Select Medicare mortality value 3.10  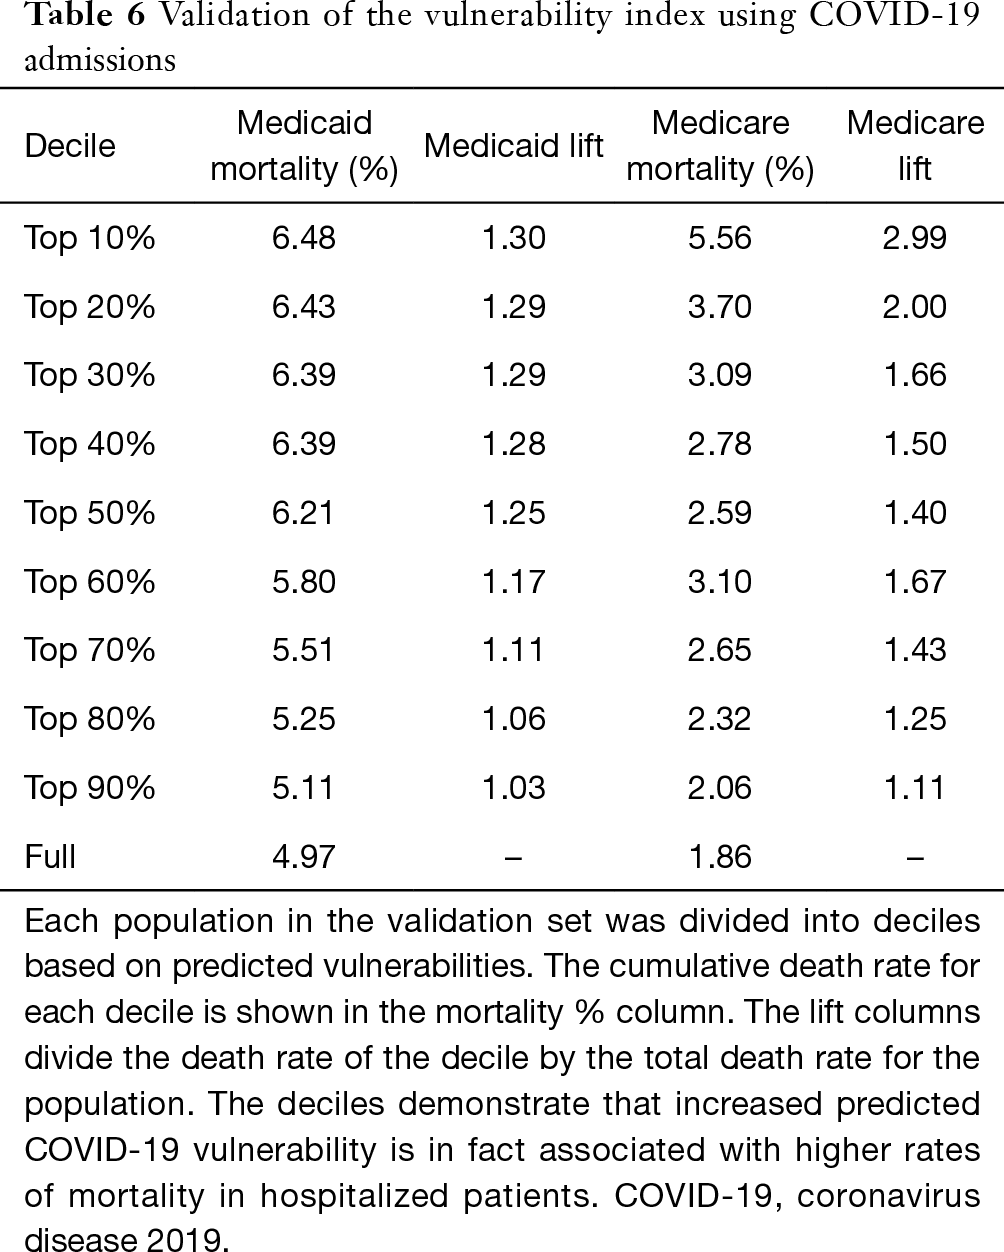720,582
